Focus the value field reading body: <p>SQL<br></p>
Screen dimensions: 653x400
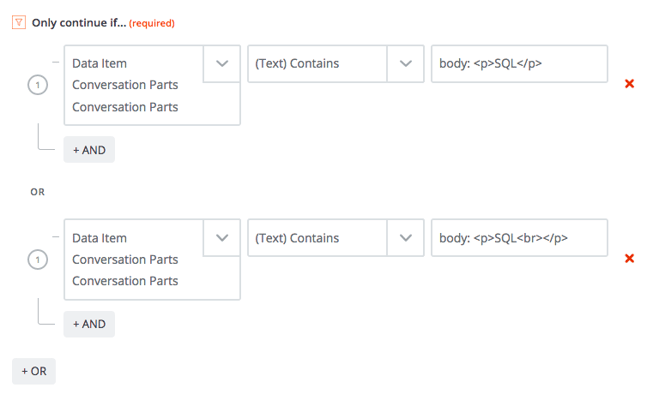519,239
